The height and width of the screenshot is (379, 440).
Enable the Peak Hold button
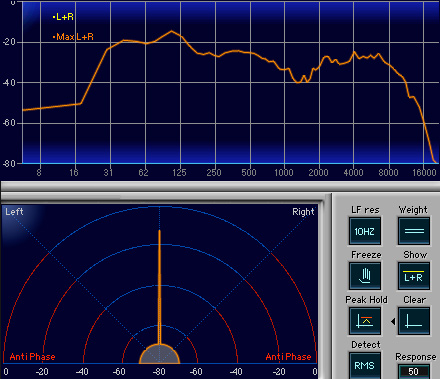pos(365,321)
